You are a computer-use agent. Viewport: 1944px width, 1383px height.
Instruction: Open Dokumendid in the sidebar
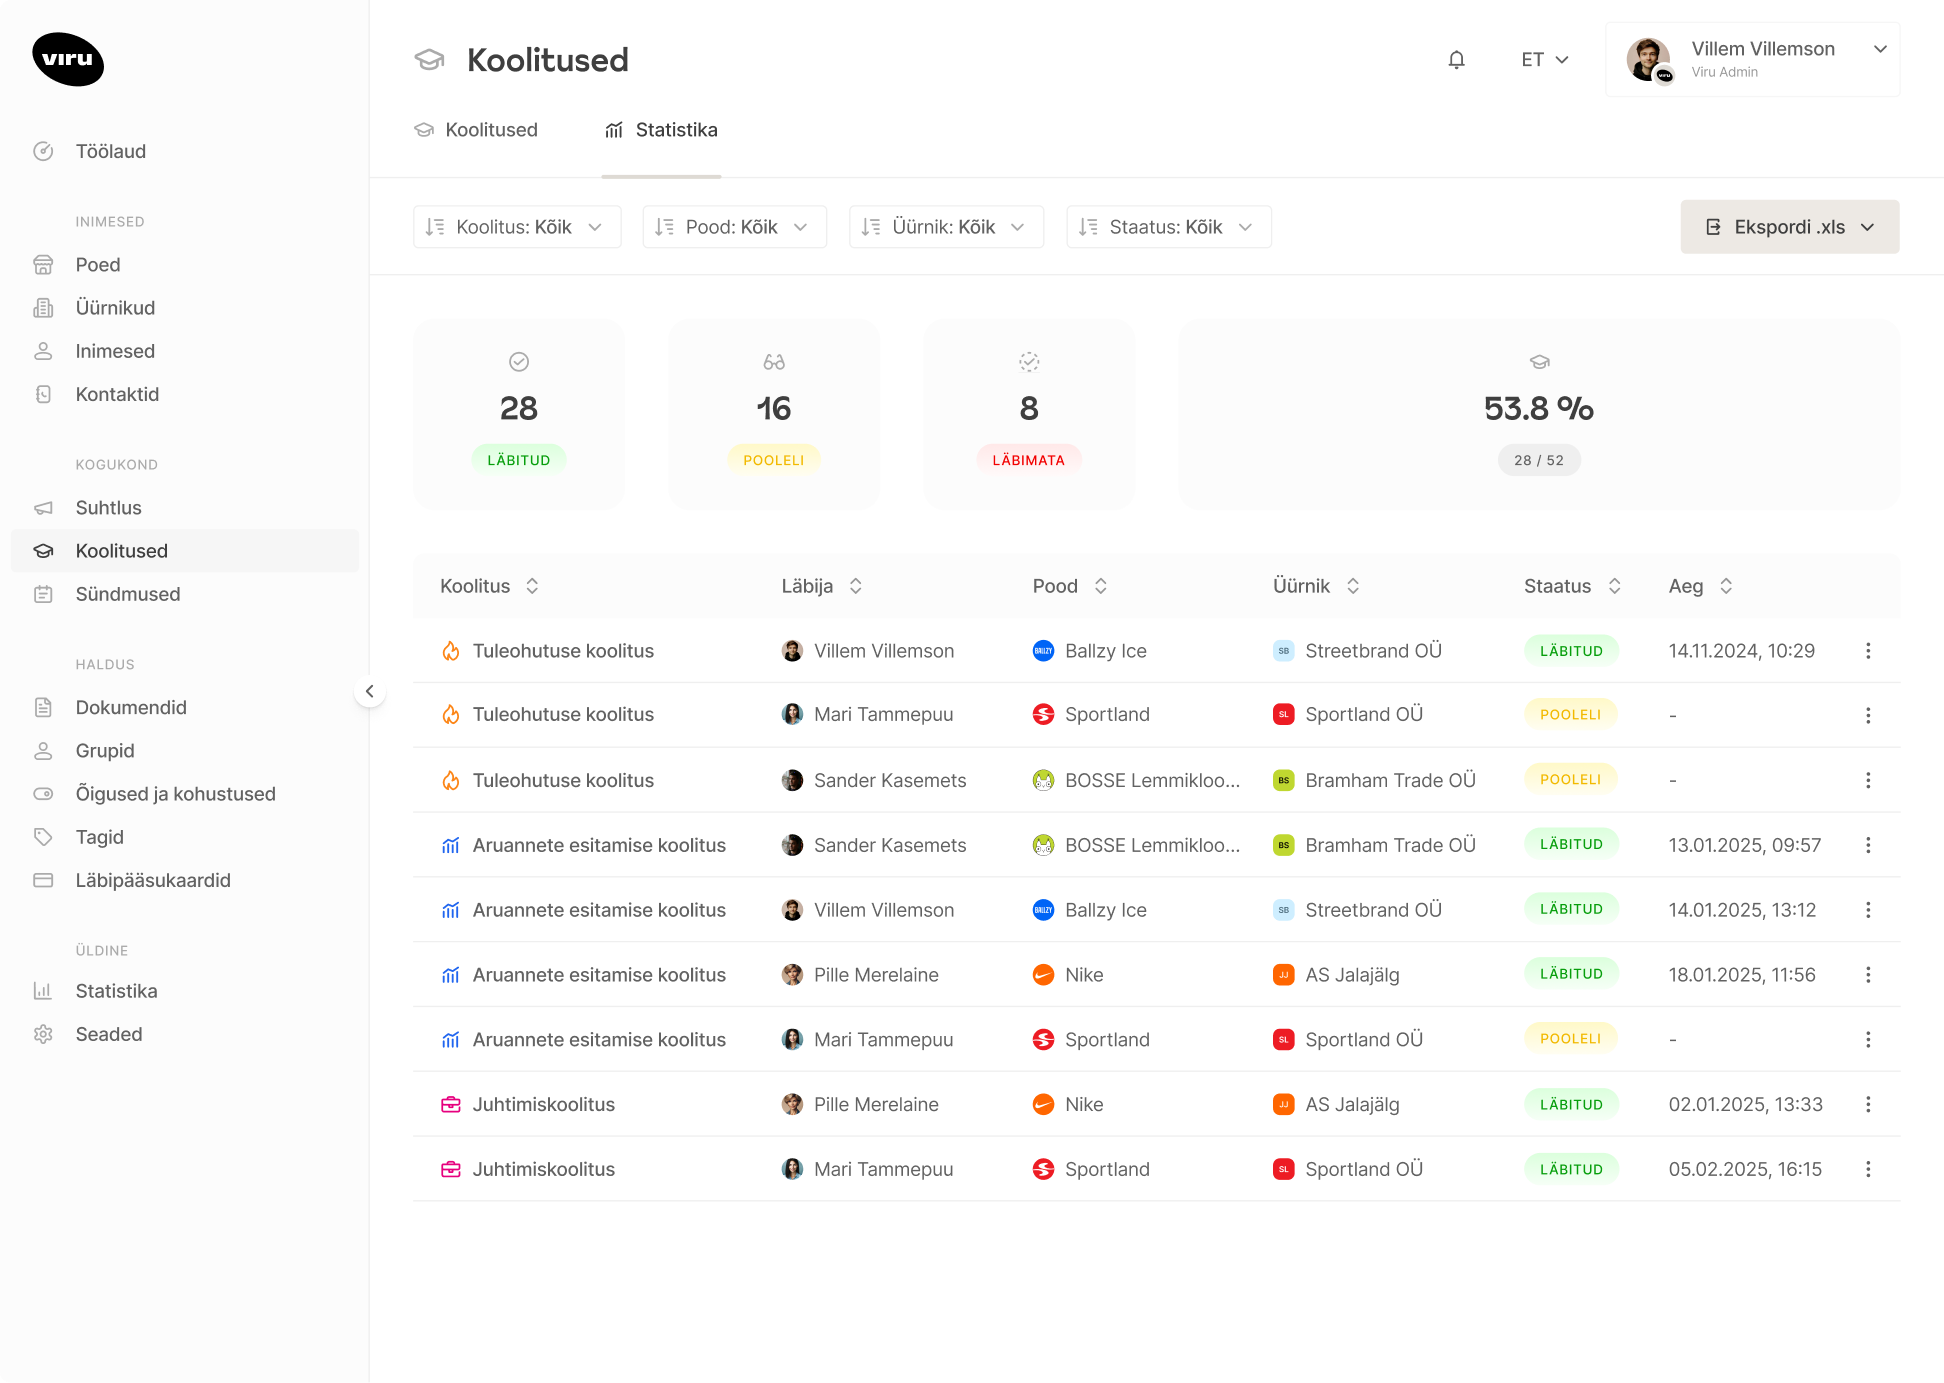(131, 707)
